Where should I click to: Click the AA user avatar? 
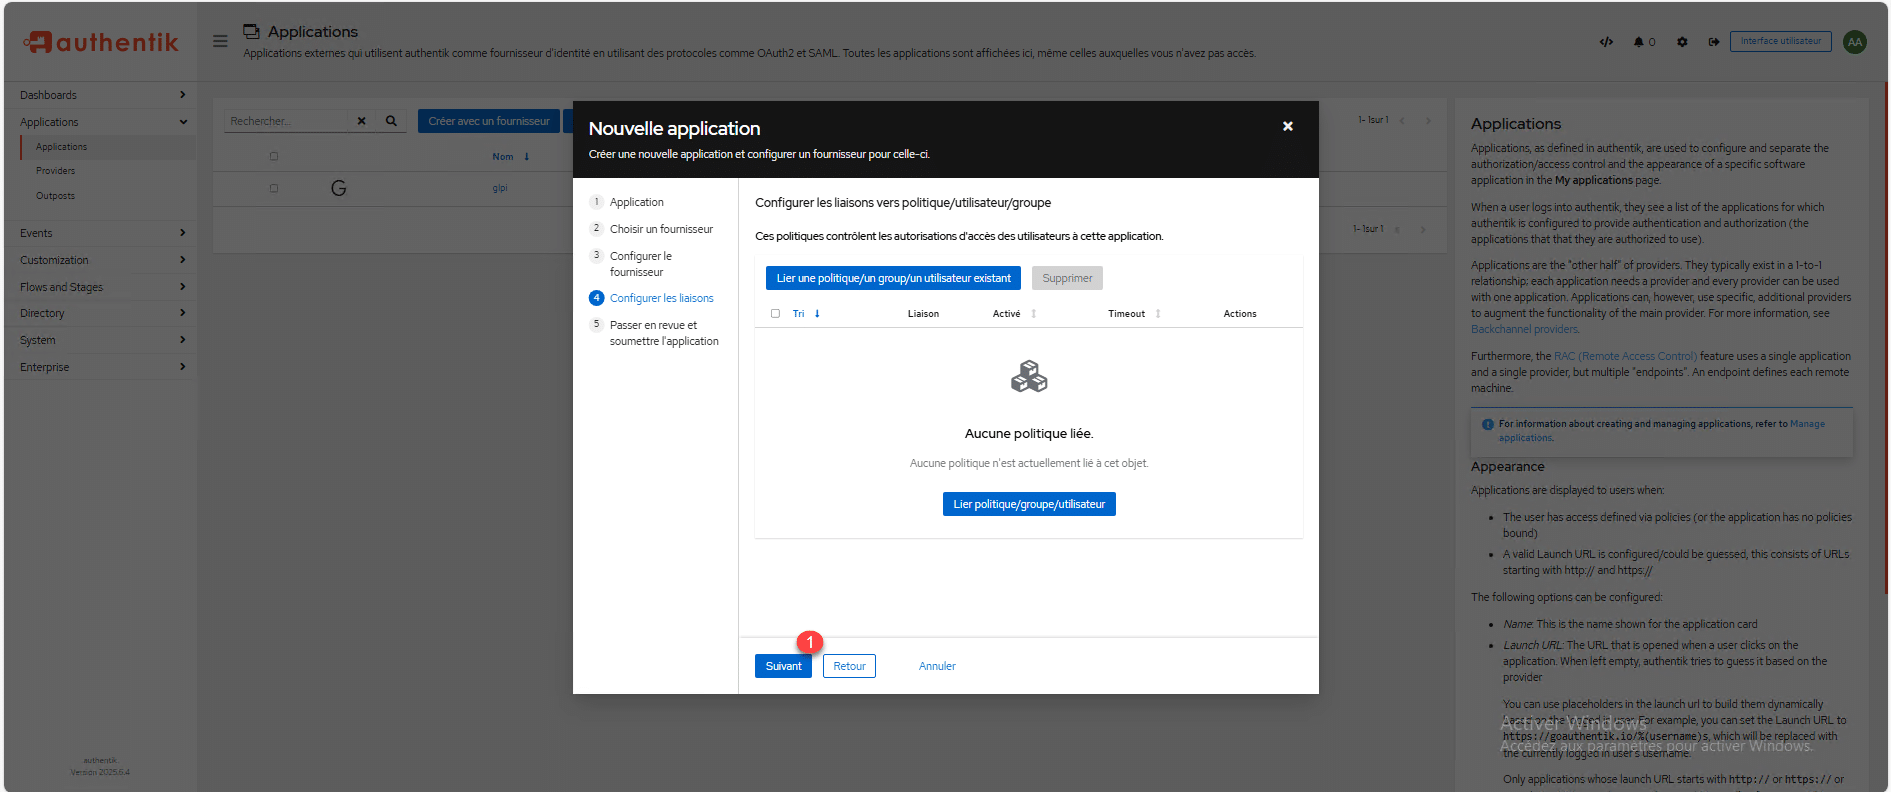[x=1854, y=42]
